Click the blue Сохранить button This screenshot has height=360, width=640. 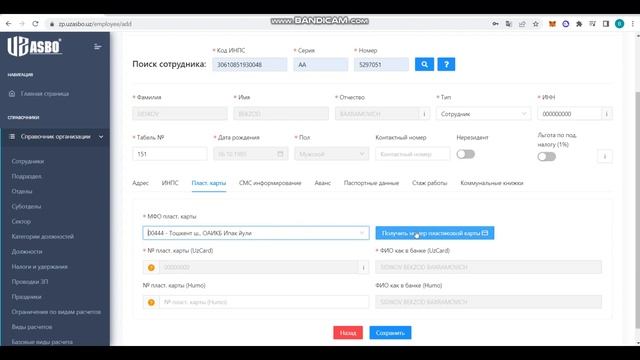[390, 333]
